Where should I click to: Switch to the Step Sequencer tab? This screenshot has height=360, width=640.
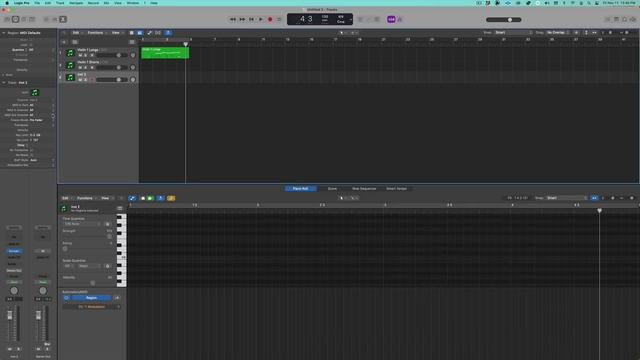coord(364,189)
